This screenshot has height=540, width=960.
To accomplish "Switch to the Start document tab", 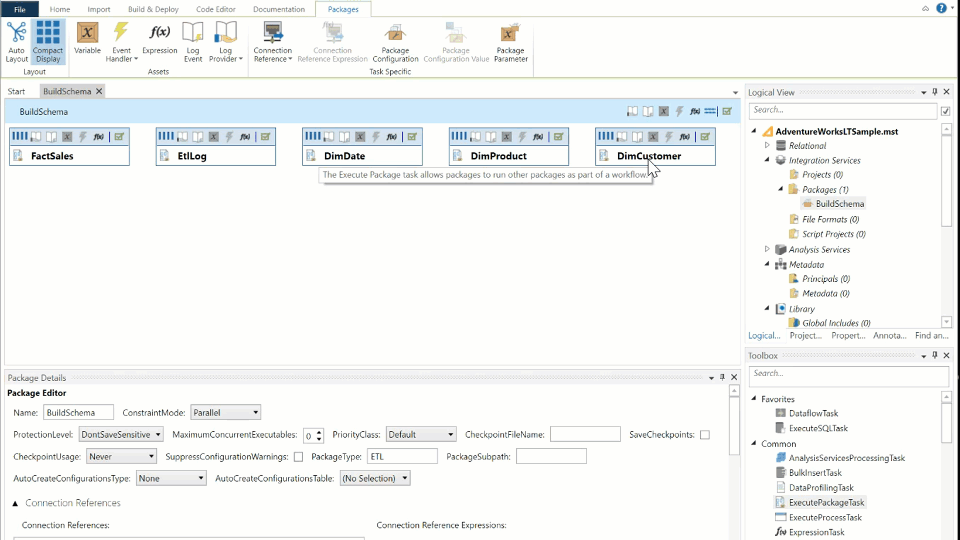I will 17,91.
